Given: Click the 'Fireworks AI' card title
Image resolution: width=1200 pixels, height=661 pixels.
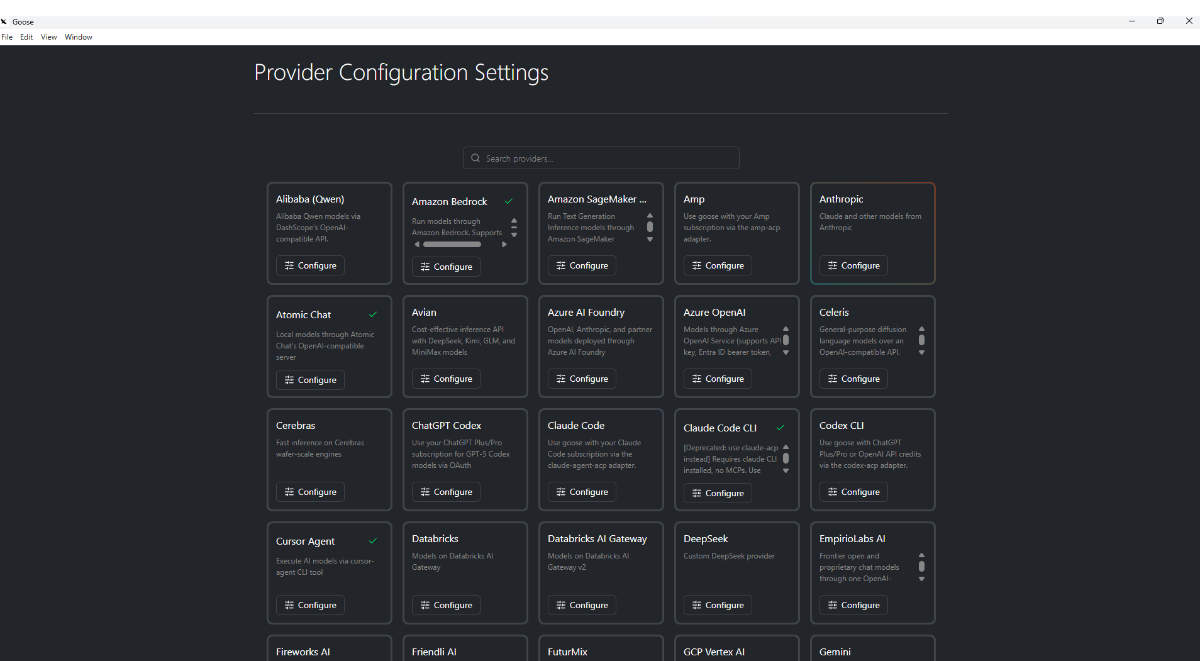Looking at the screenshot, I should 303,652.
